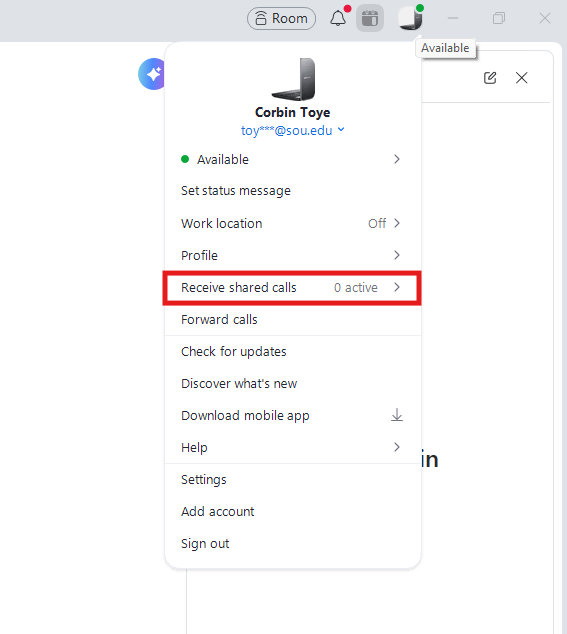Select Set status message
Image resolution: width=567 pixels, height=634 pixels.
(x=293, y=190)
